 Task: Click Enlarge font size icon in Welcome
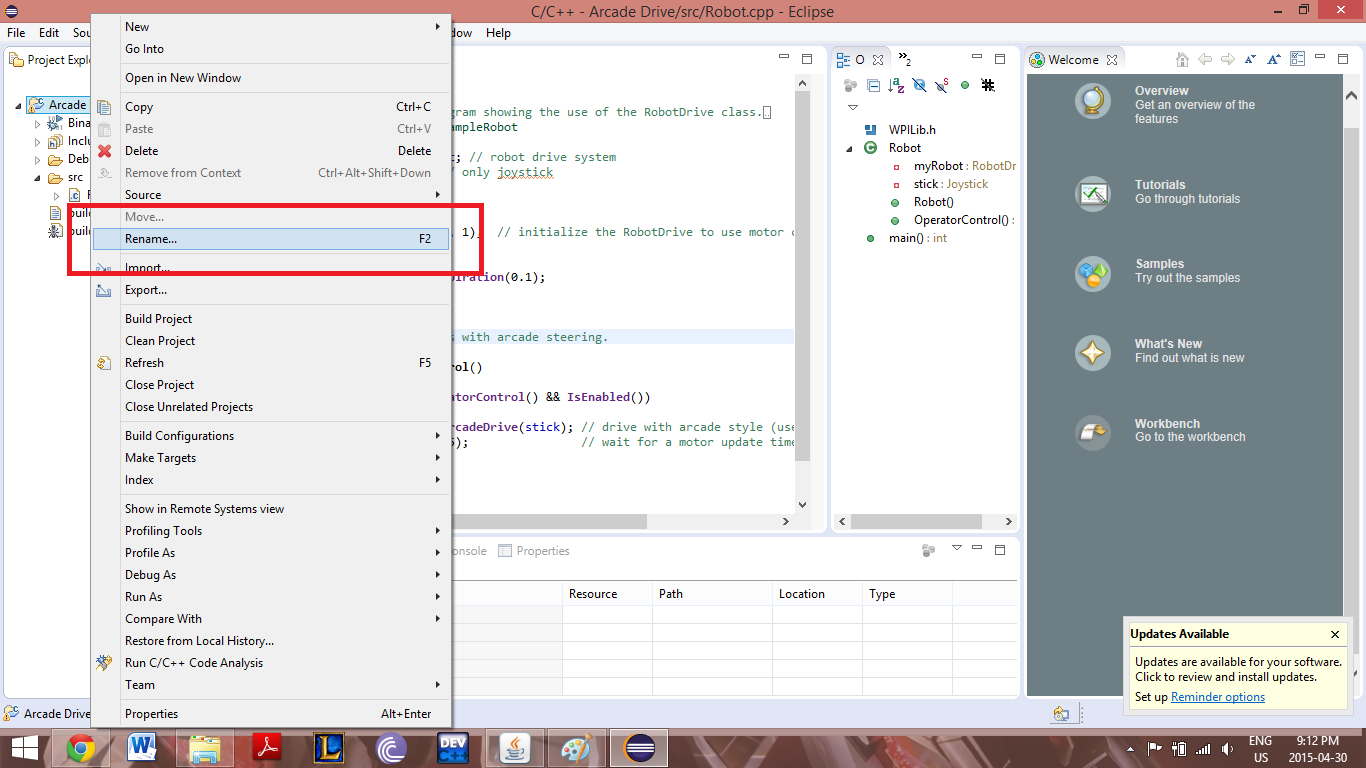point(1274,60)
